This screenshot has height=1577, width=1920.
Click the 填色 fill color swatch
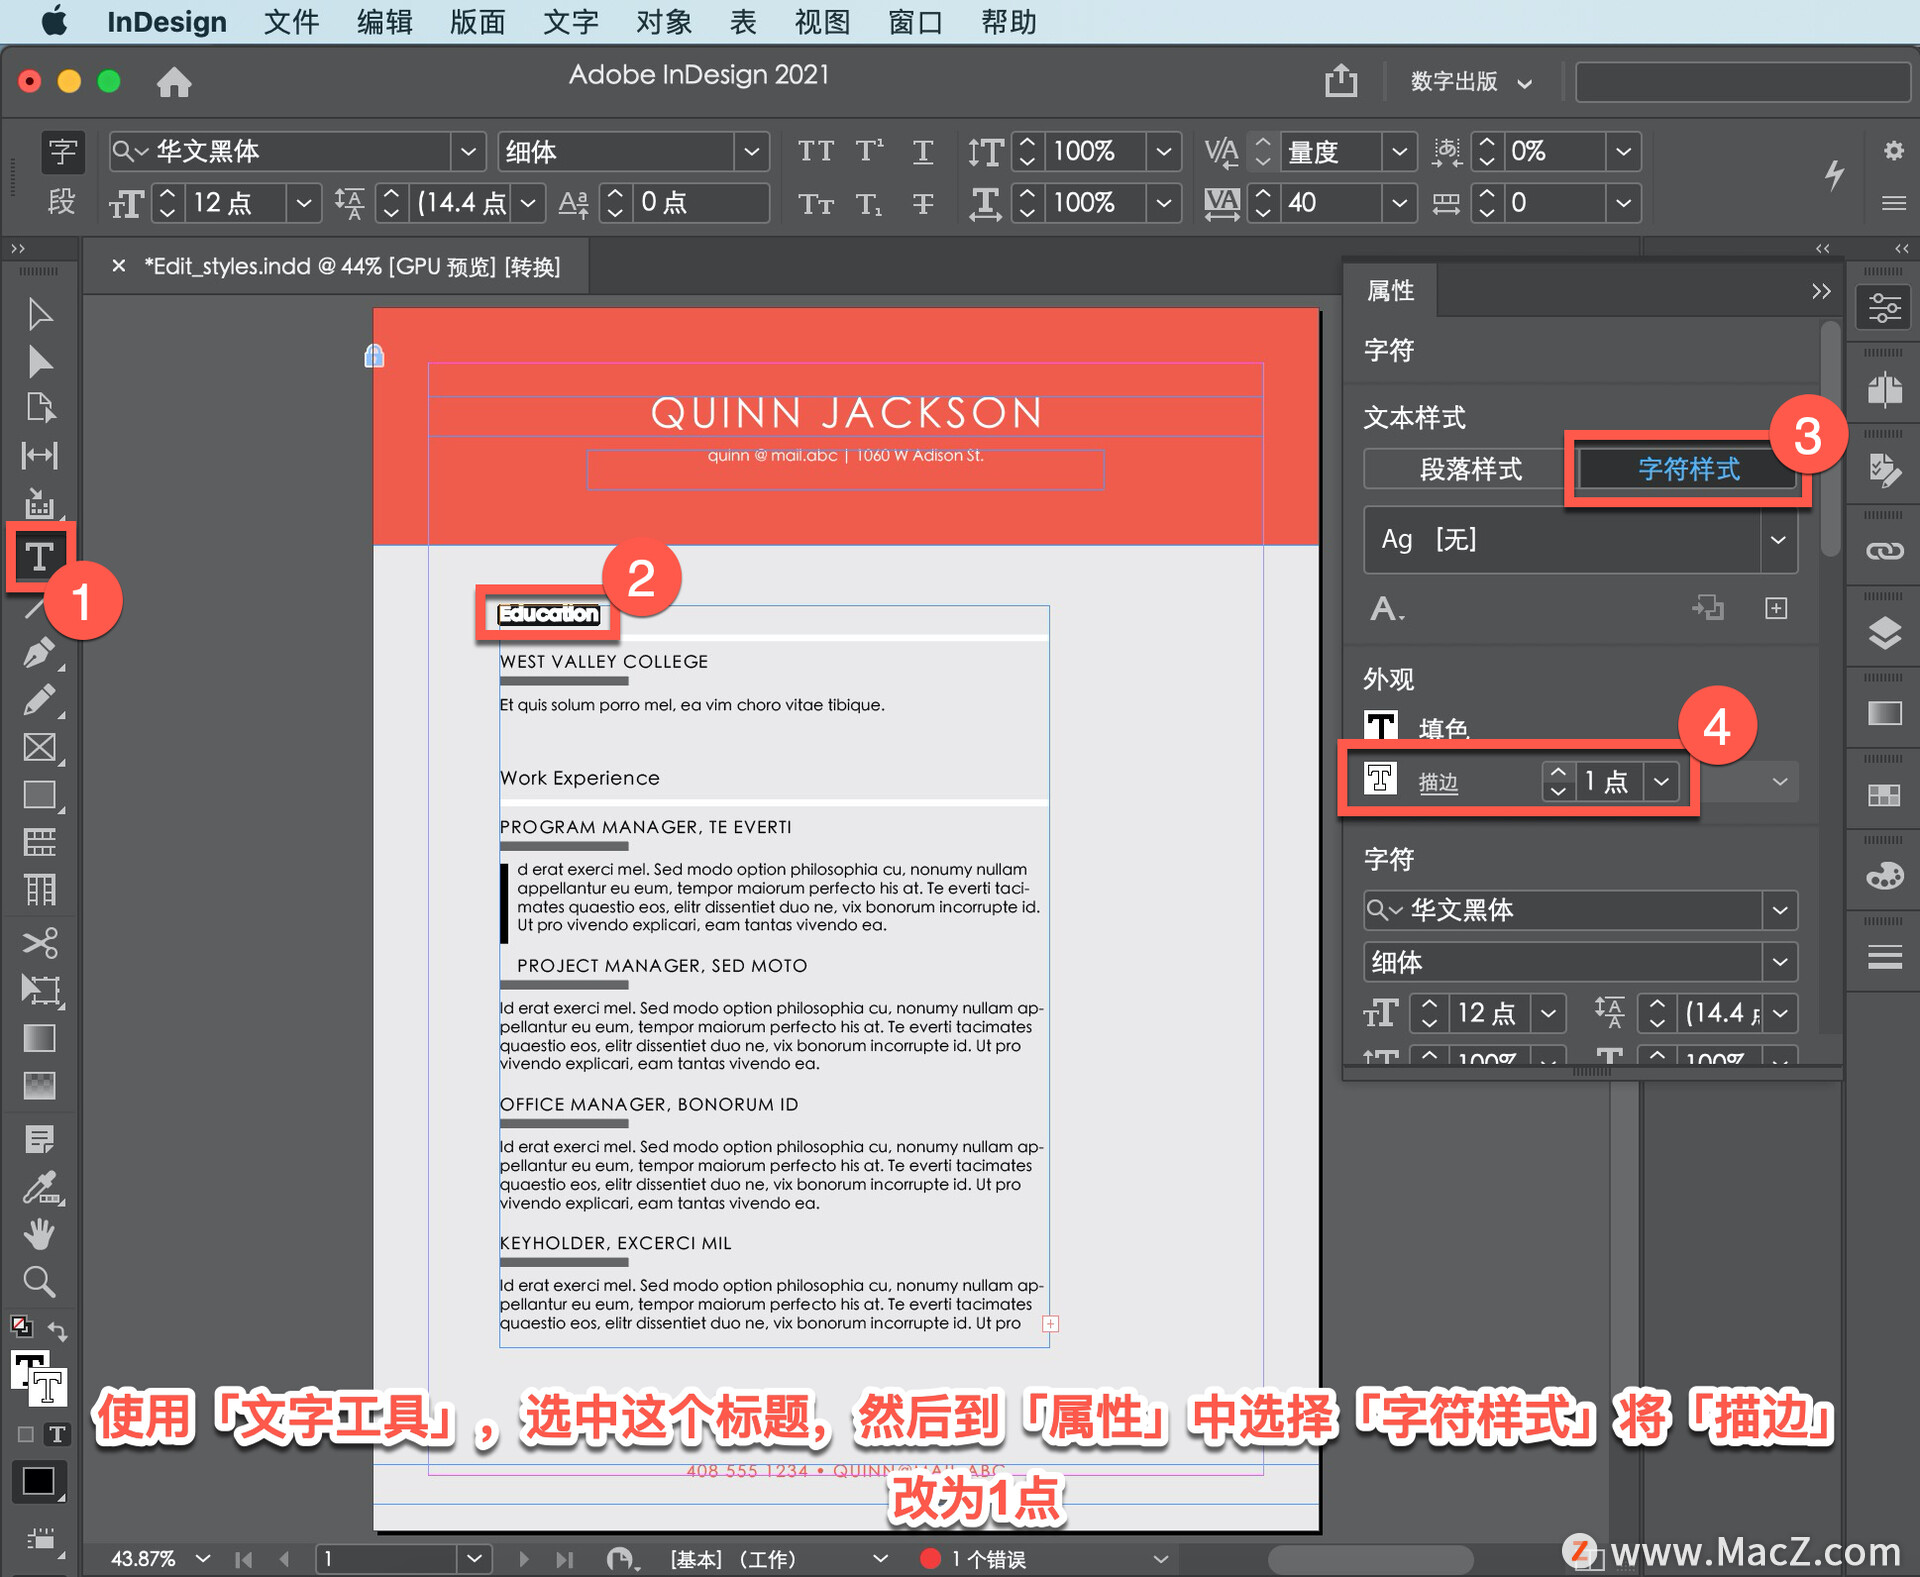[x=1381, y=726]
